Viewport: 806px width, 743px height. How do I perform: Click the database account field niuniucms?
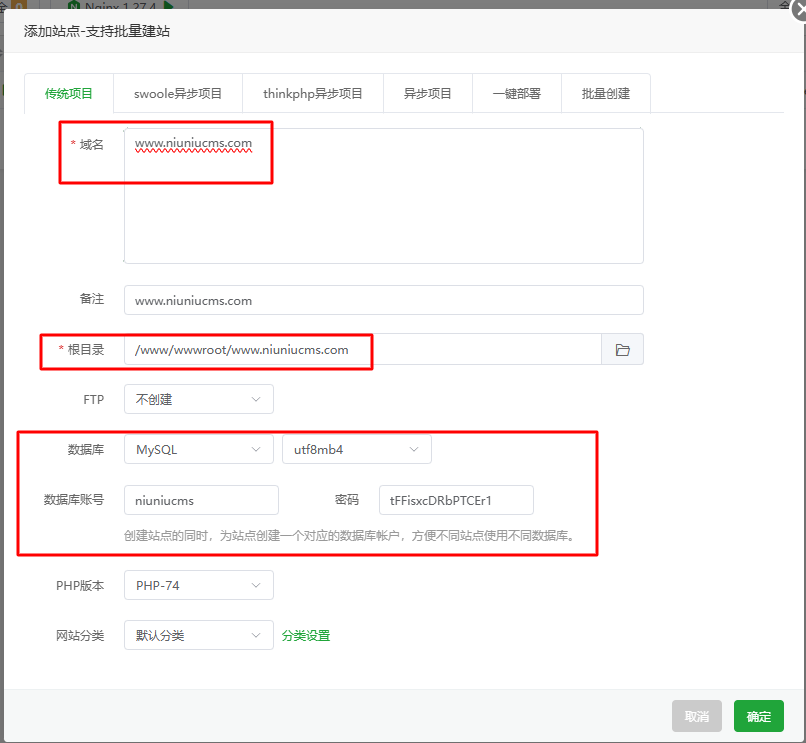[x=201, y=500]
